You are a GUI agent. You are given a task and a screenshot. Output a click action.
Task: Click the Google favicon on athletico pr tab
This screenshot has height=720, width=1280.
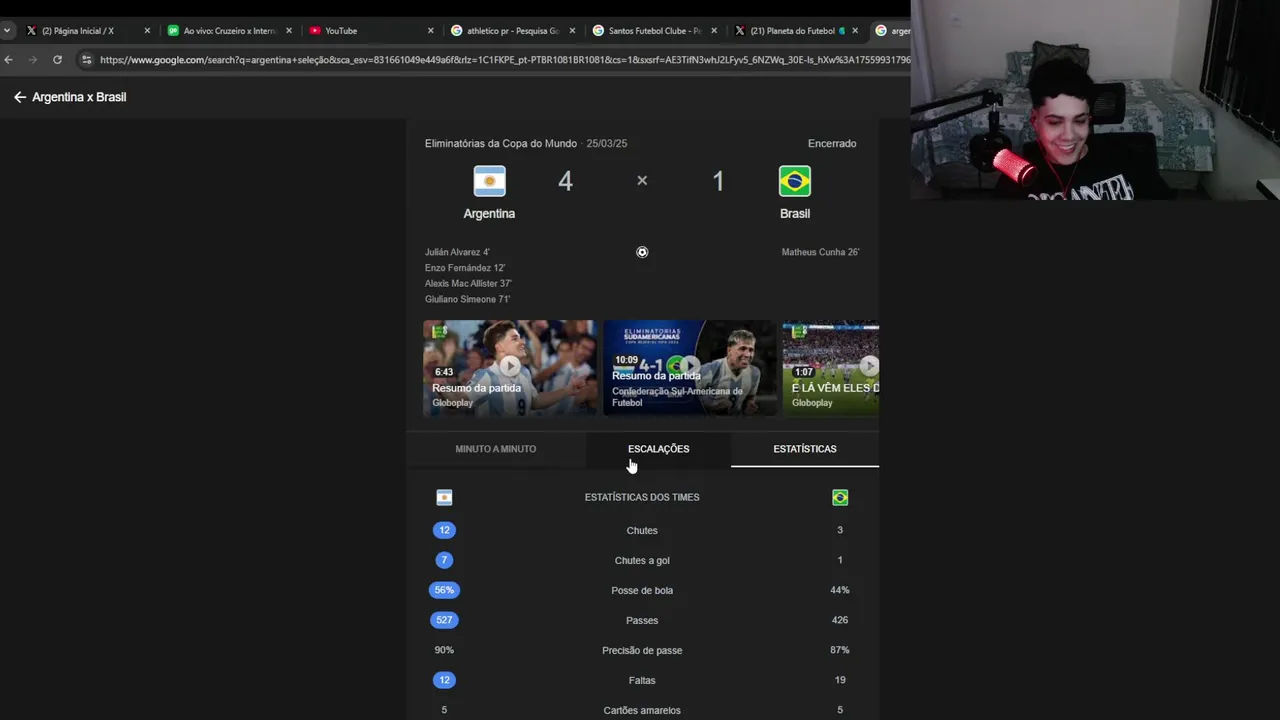(x=457, y=31)
